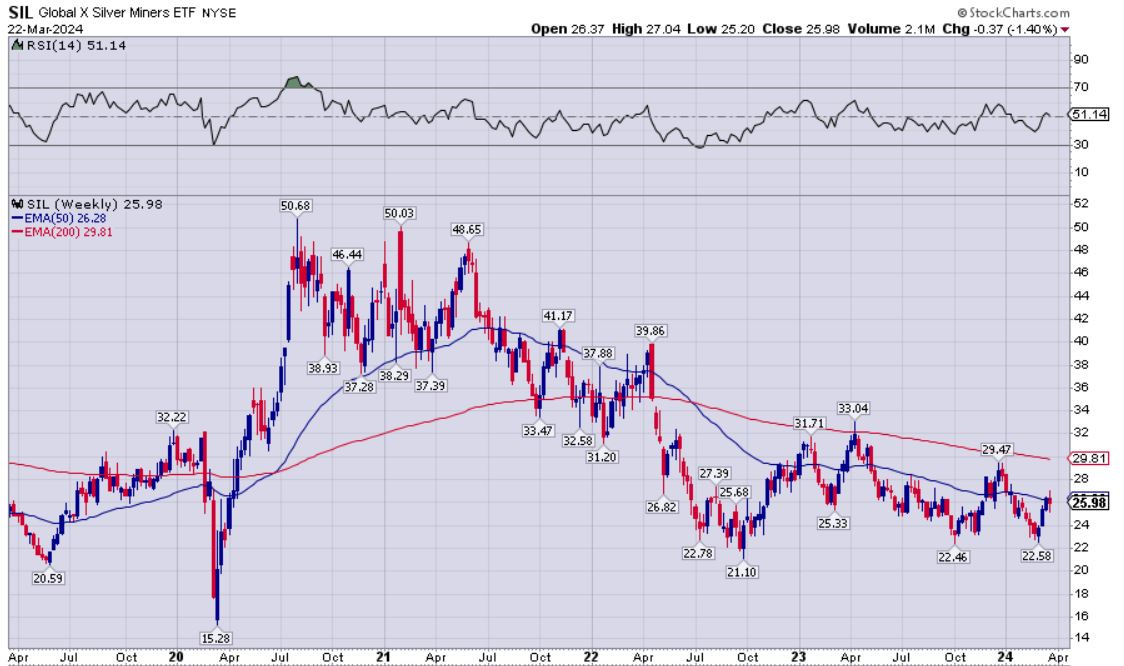The height and width of the screenshot is (666, 1124).
Task: Click the 24 year marker on time axis
Action: click(x=1005, y=657)
